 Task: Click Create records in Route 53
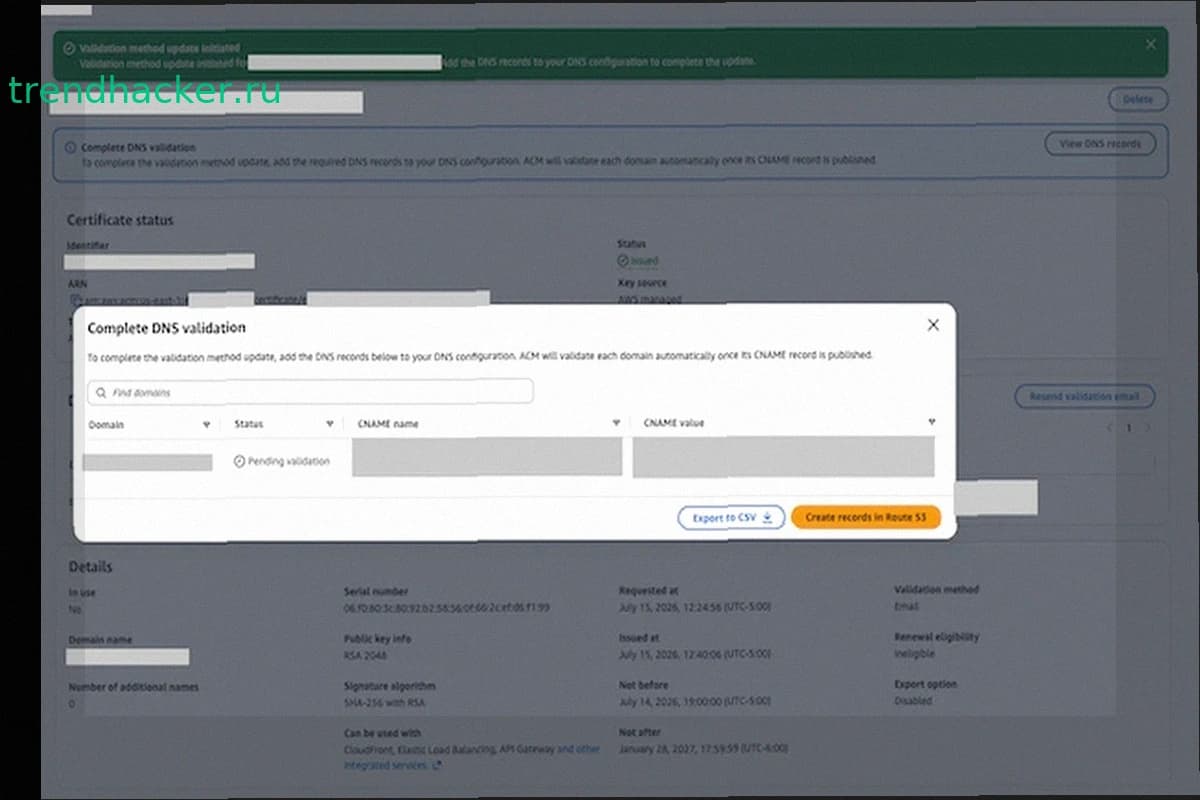(x=866, y=518)
